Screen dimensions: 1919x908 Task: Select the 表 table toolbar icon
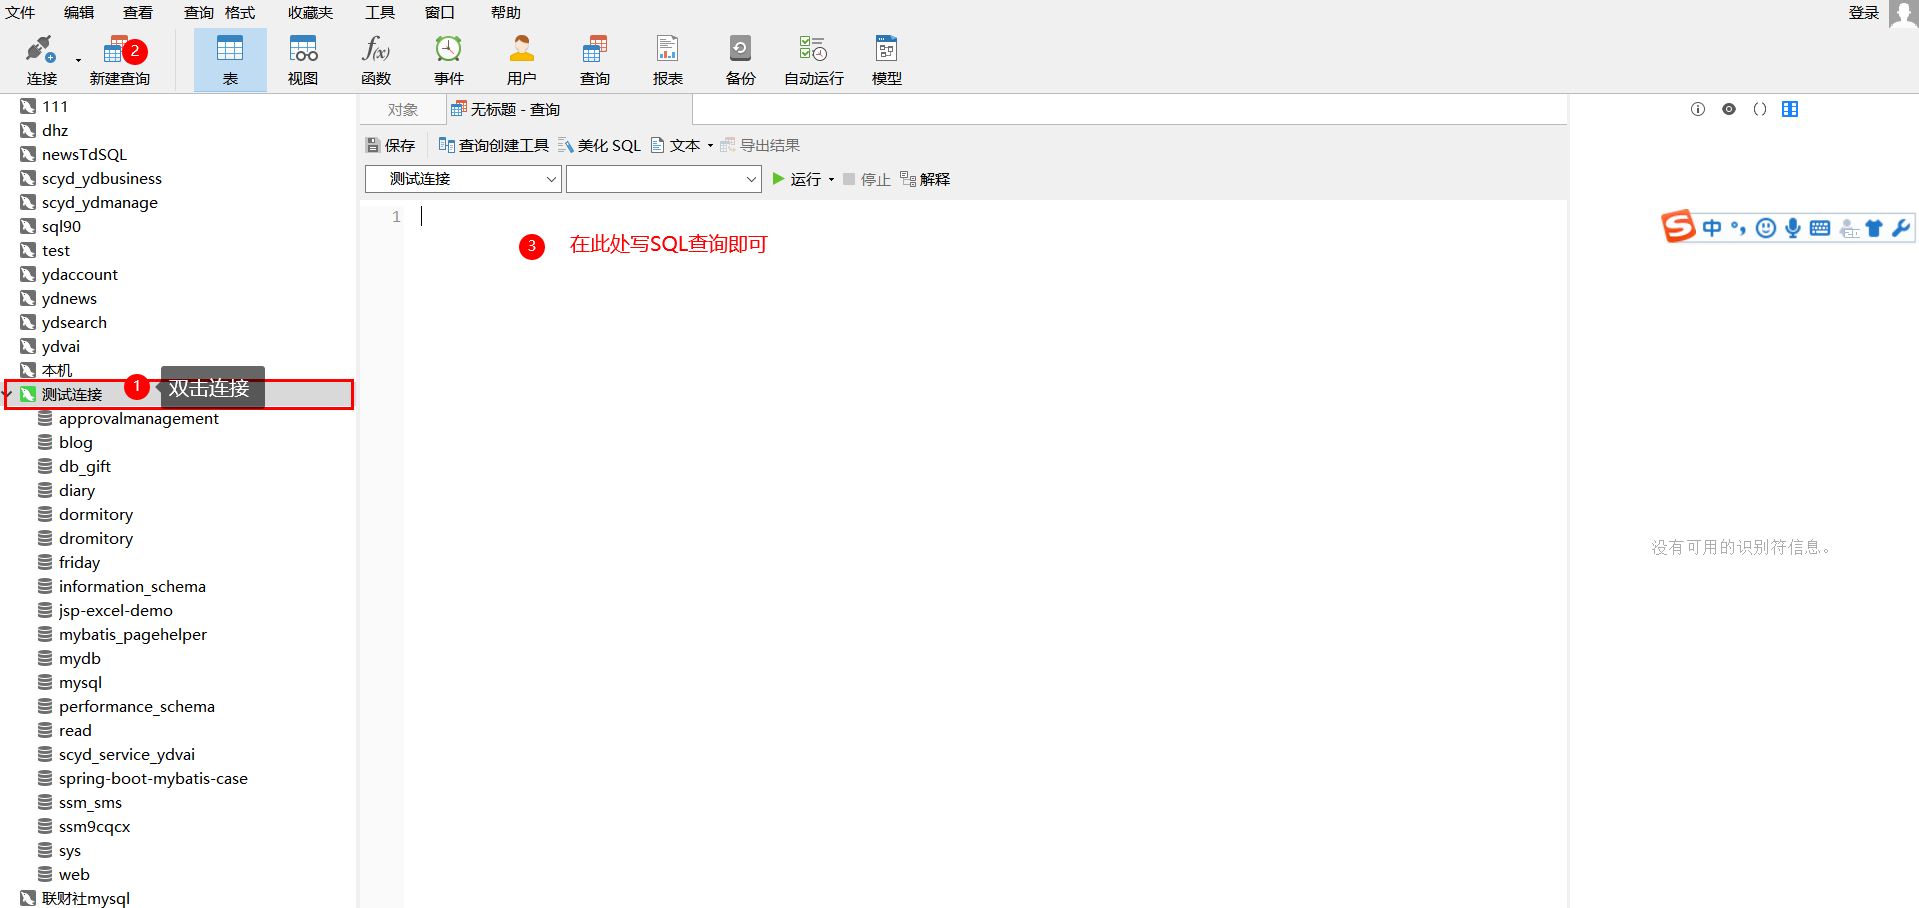[230, 60]
